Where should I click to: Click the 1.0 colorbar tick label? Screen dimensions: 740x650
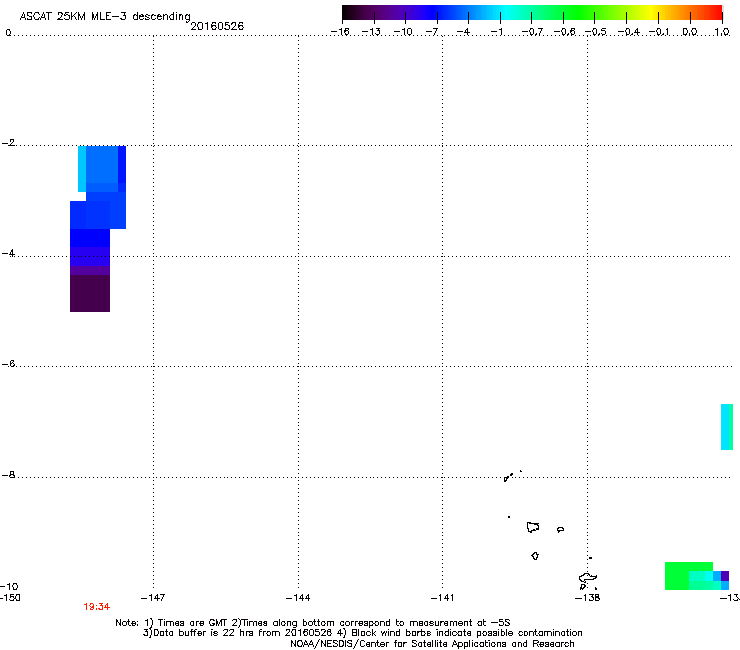(x=722, y=32)
